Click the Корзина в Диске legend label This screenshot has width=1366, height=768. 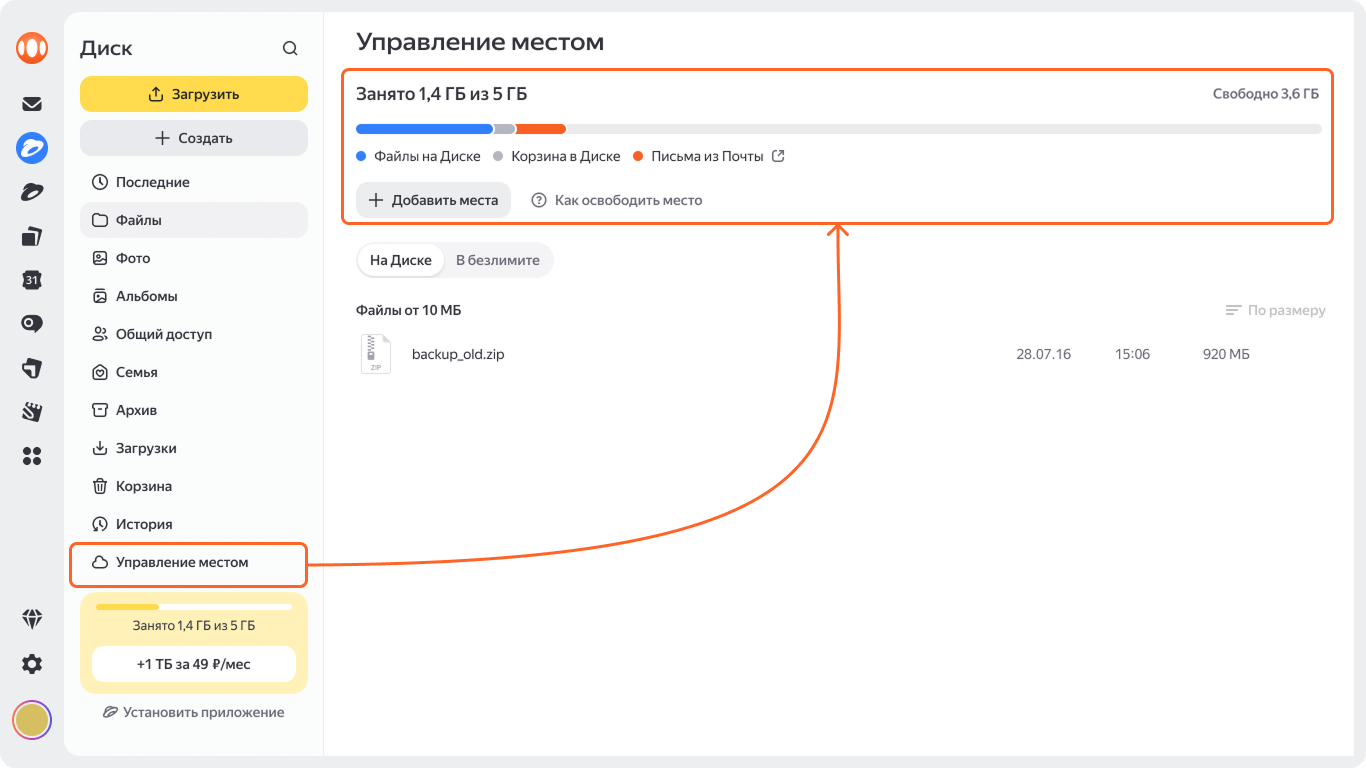click(566, 156)
